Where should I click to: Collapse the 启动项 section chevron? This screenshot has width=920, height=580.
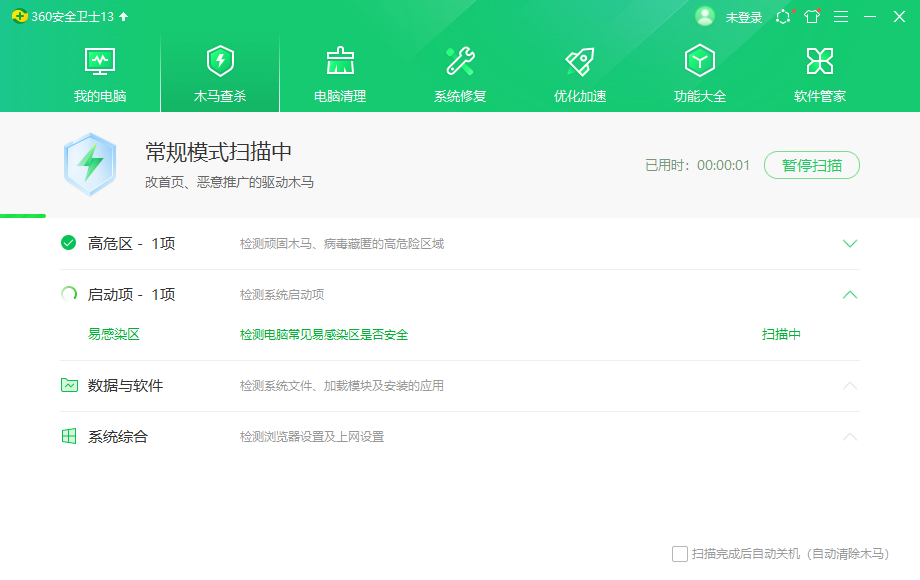click(850, 294)
